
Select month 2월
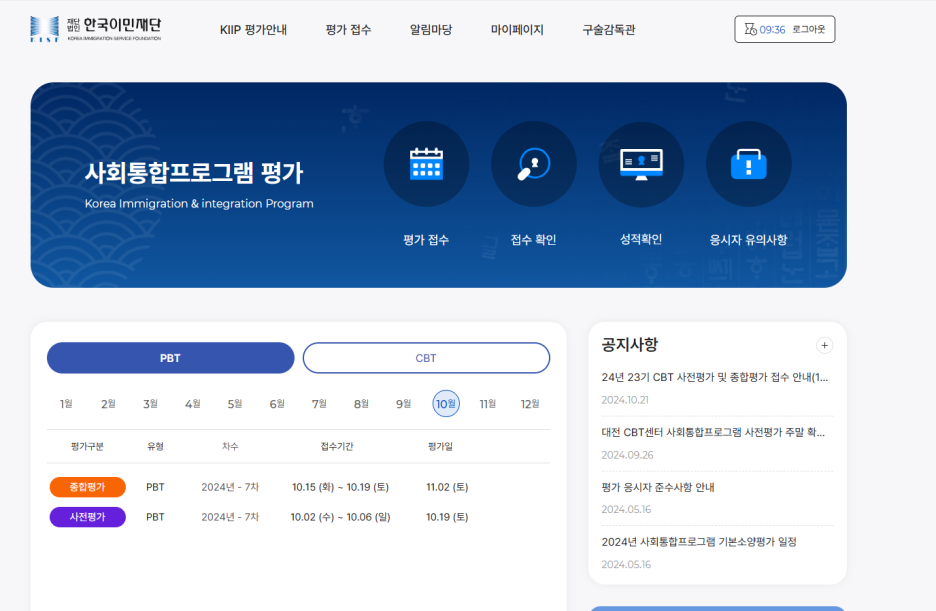point(108,404)
